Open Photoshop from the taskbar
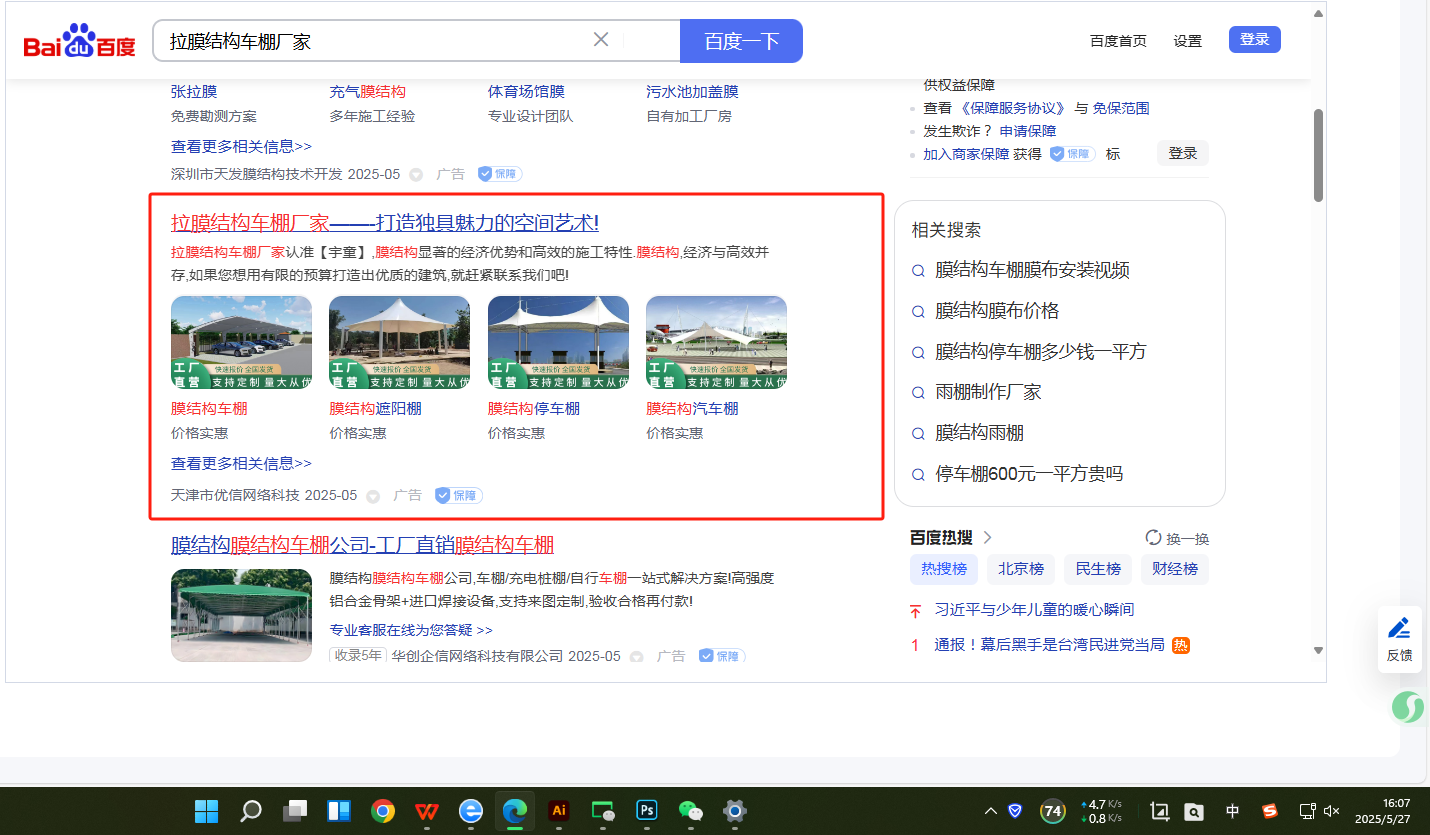 click(647, 810)
